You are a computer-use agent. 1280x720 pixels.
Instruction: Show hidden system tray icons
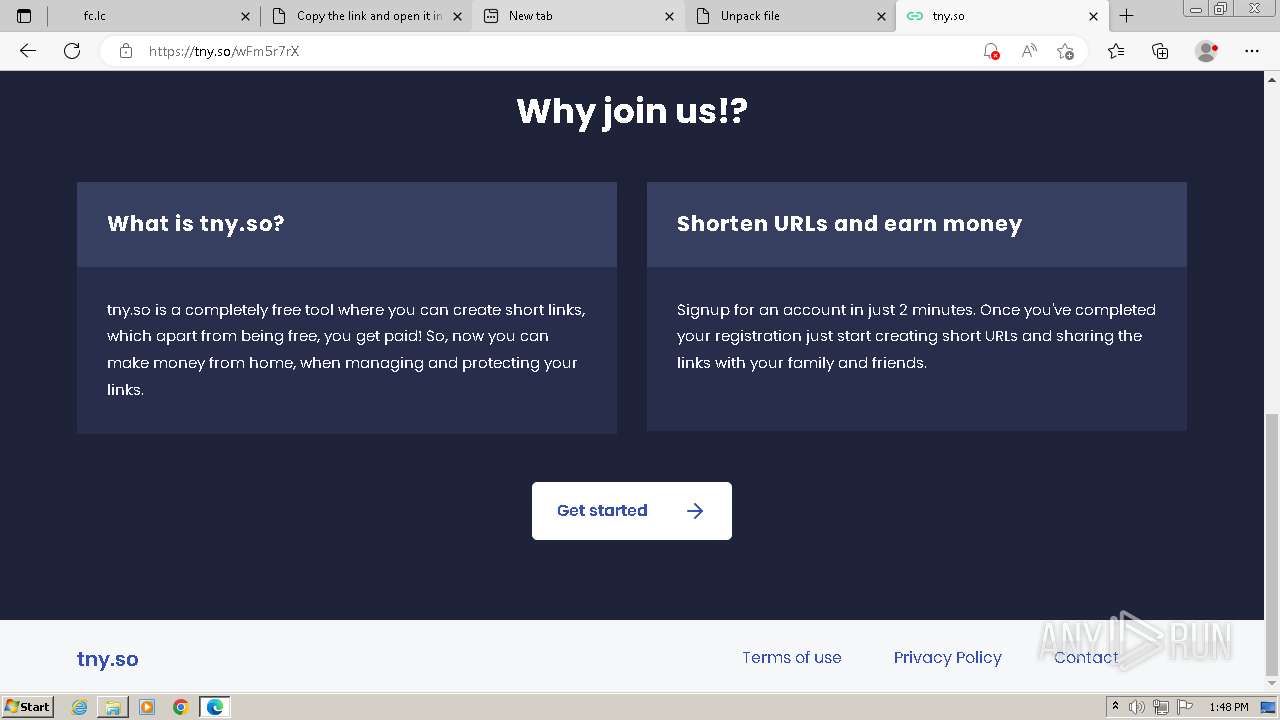[x=1117, y=707]
